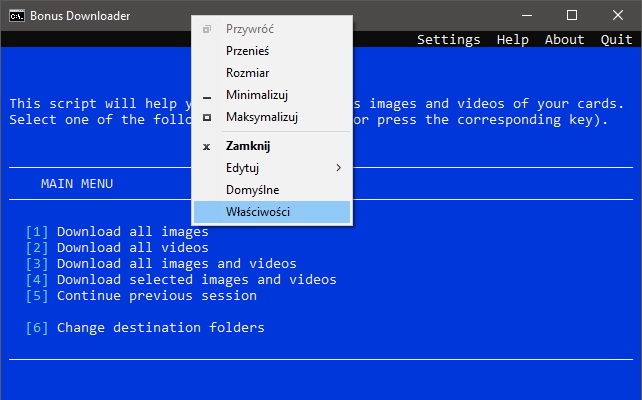This screenshot has width=642, height=400.
Task: Choose Rozmiar from the window menu
Action: click(x=248, y=73)
